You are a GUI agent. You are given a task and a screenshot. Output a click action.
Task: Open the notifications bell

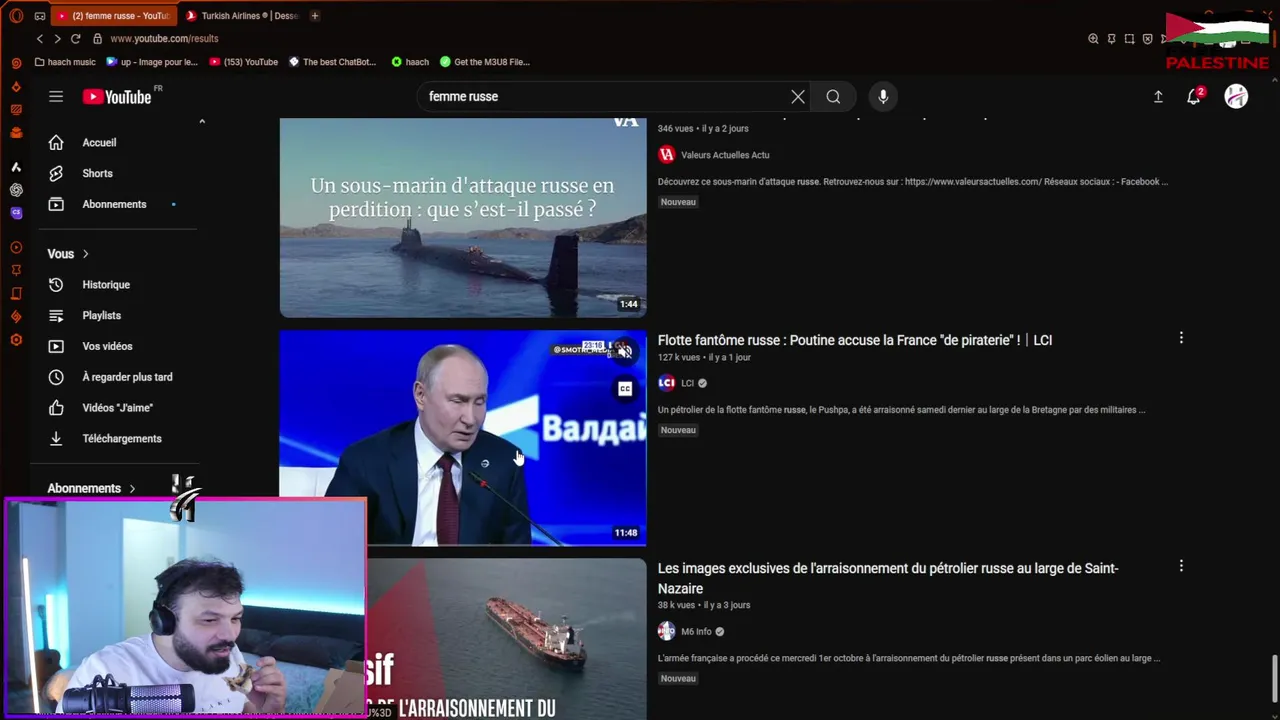pyautogui.click(x=1194, y=96)
